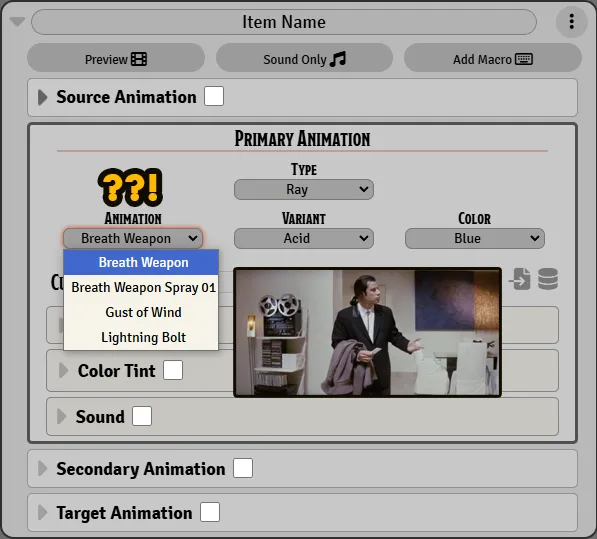This screenshot has width=597, height=539.
Task: Click the Preview button
Action: (x=116, y=59)
